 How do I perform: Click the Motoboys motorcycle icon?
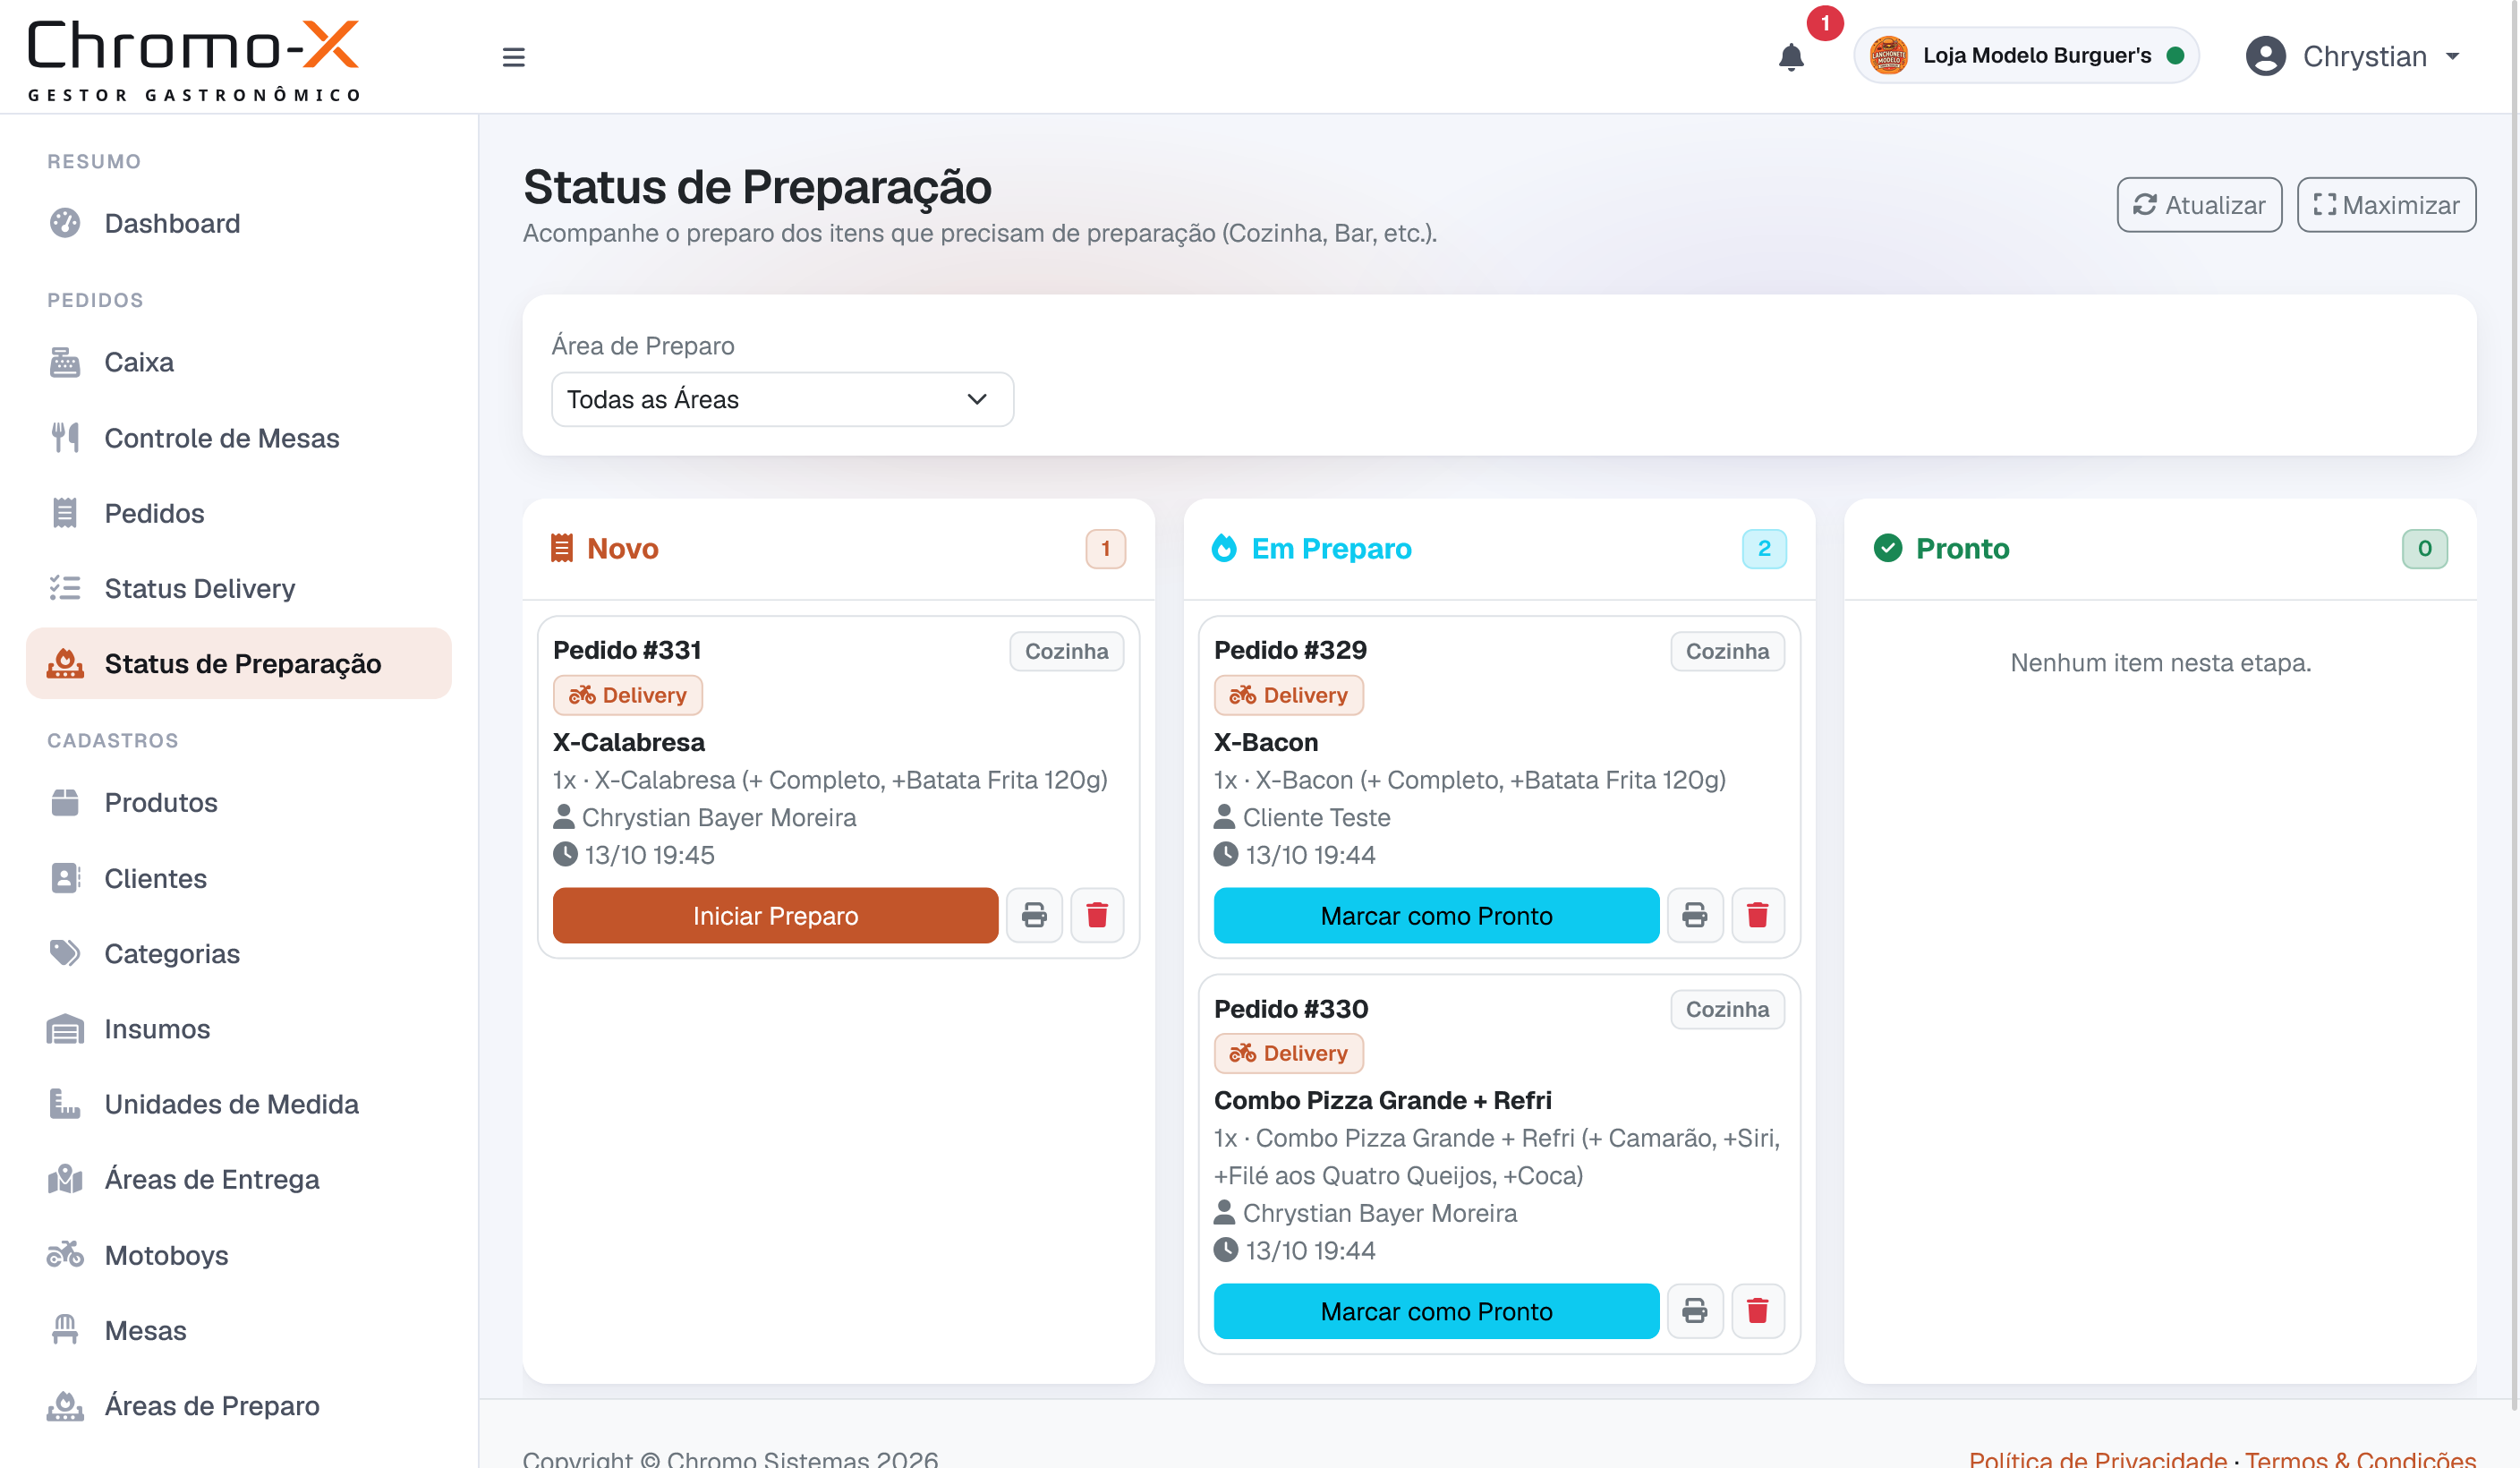pos(65,1254)
